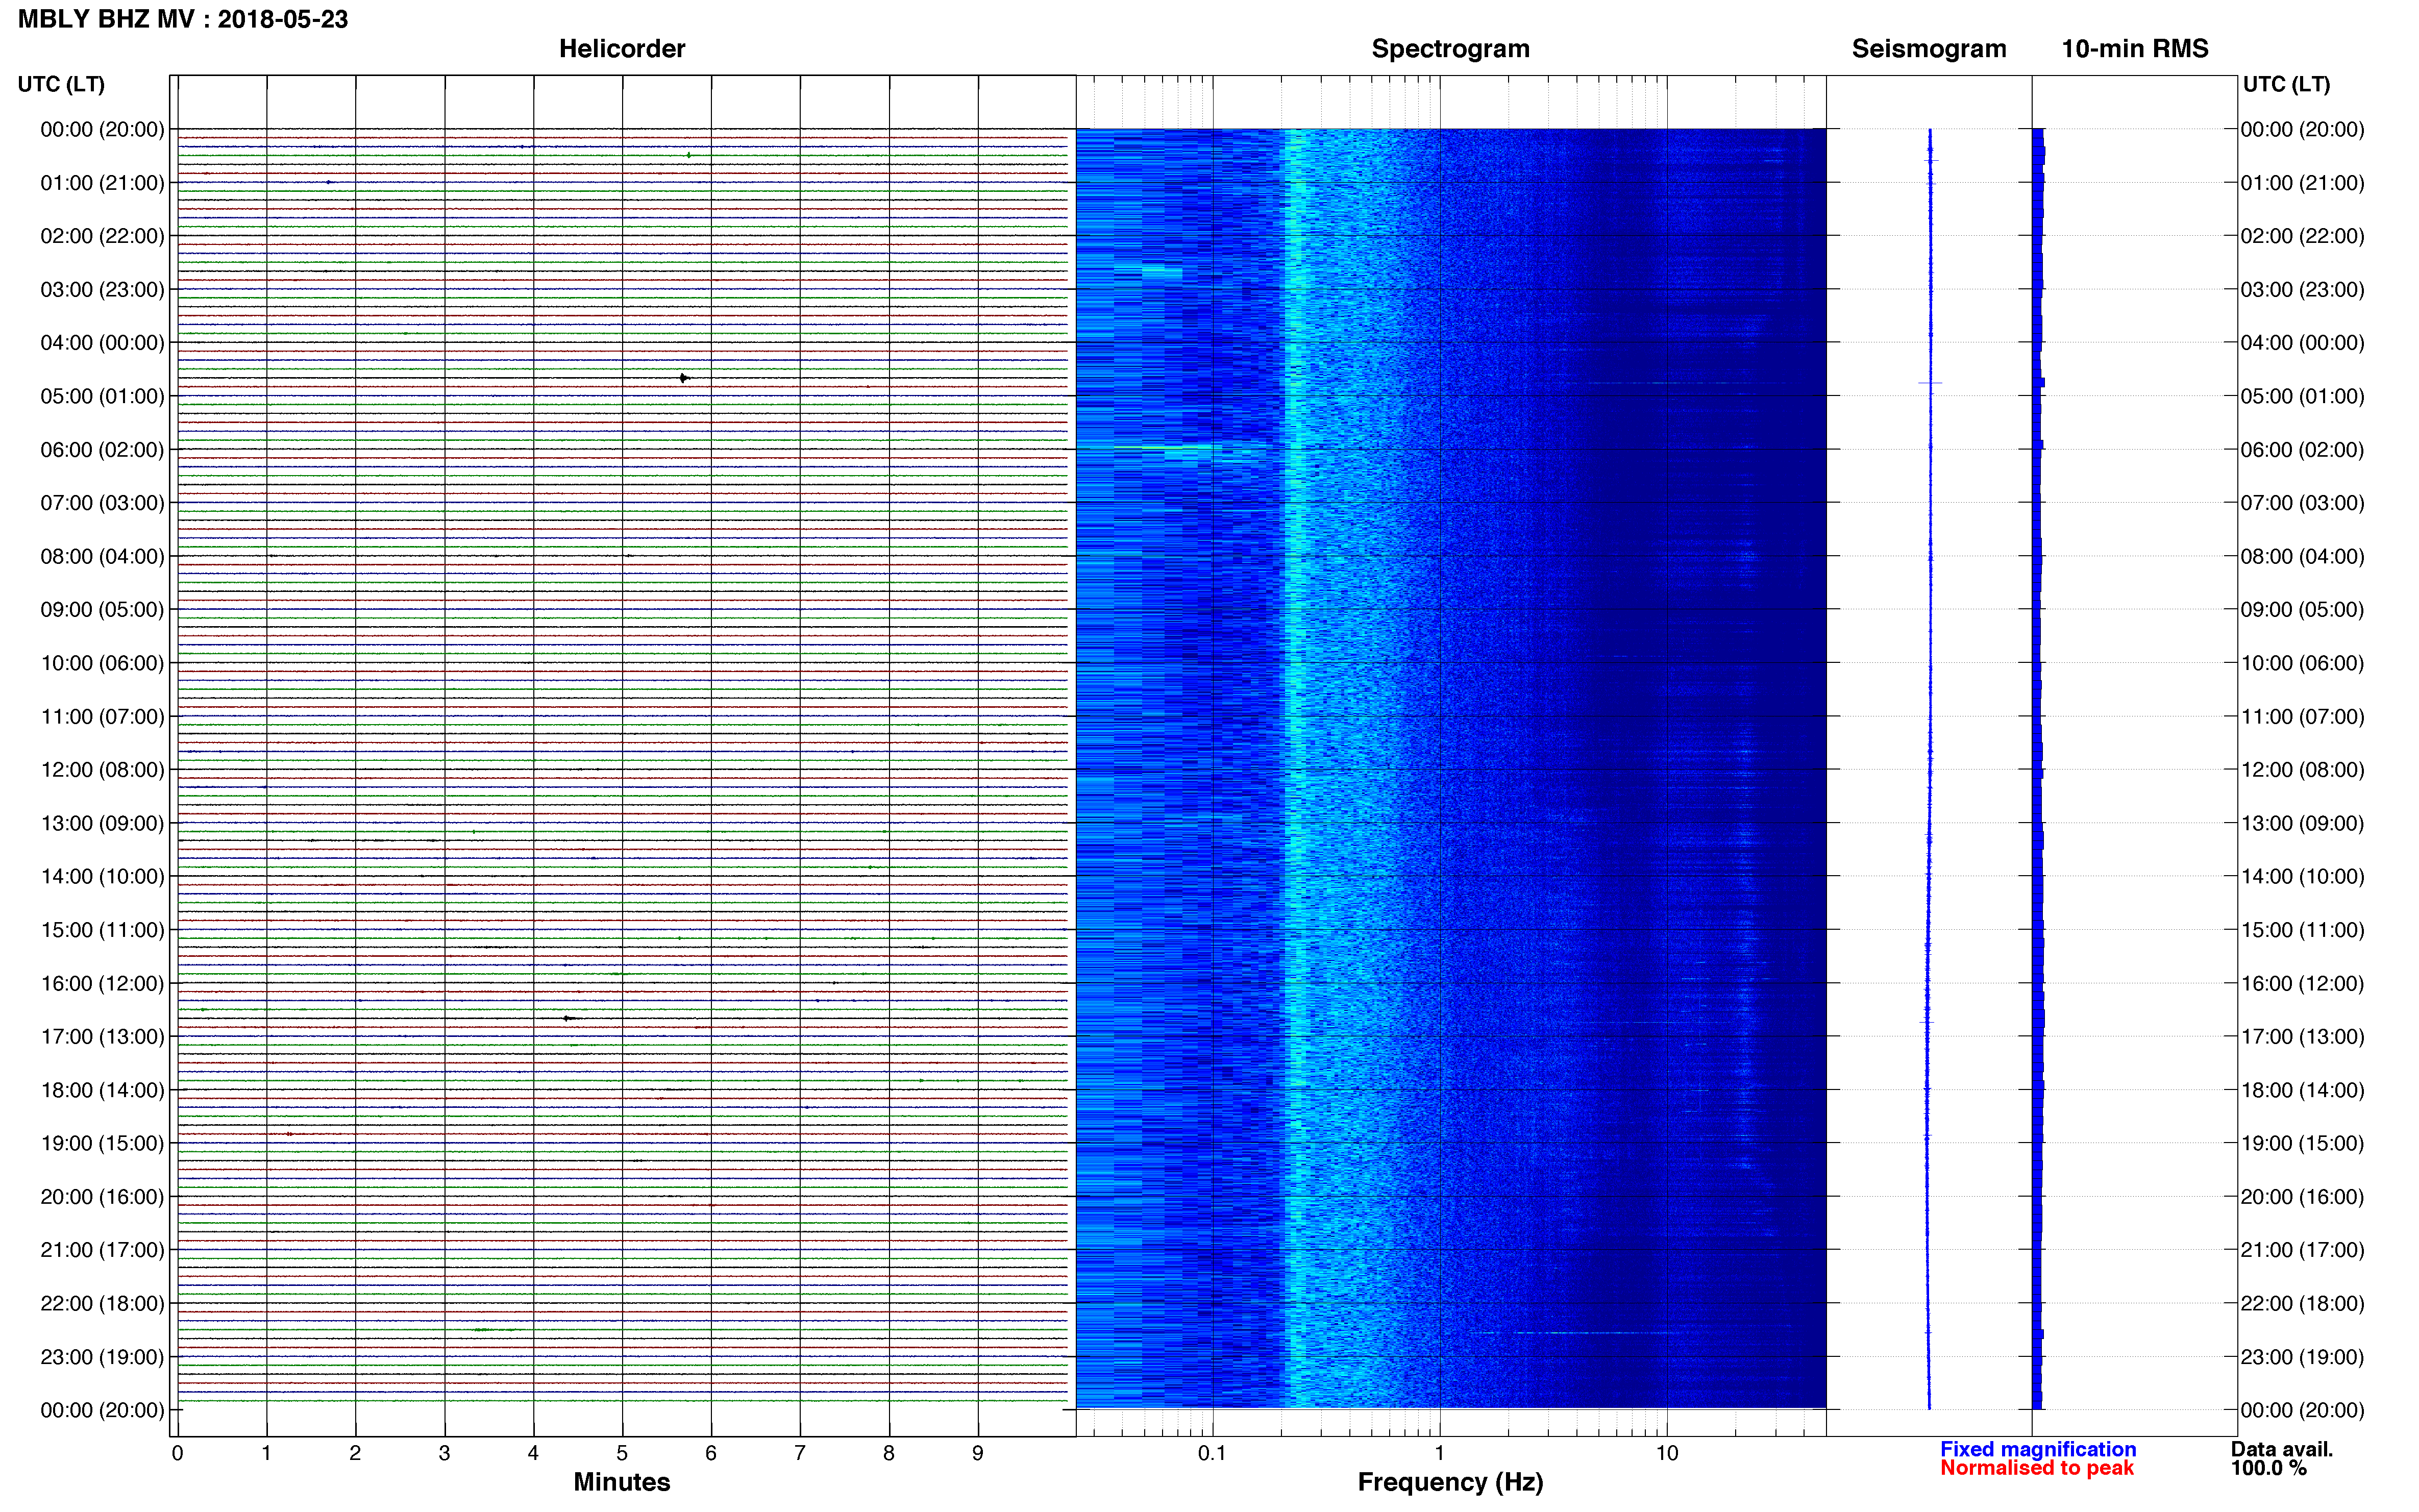Click the blue Fixed magnification legend text
The image size is (2419, 1512).
2038,1449
